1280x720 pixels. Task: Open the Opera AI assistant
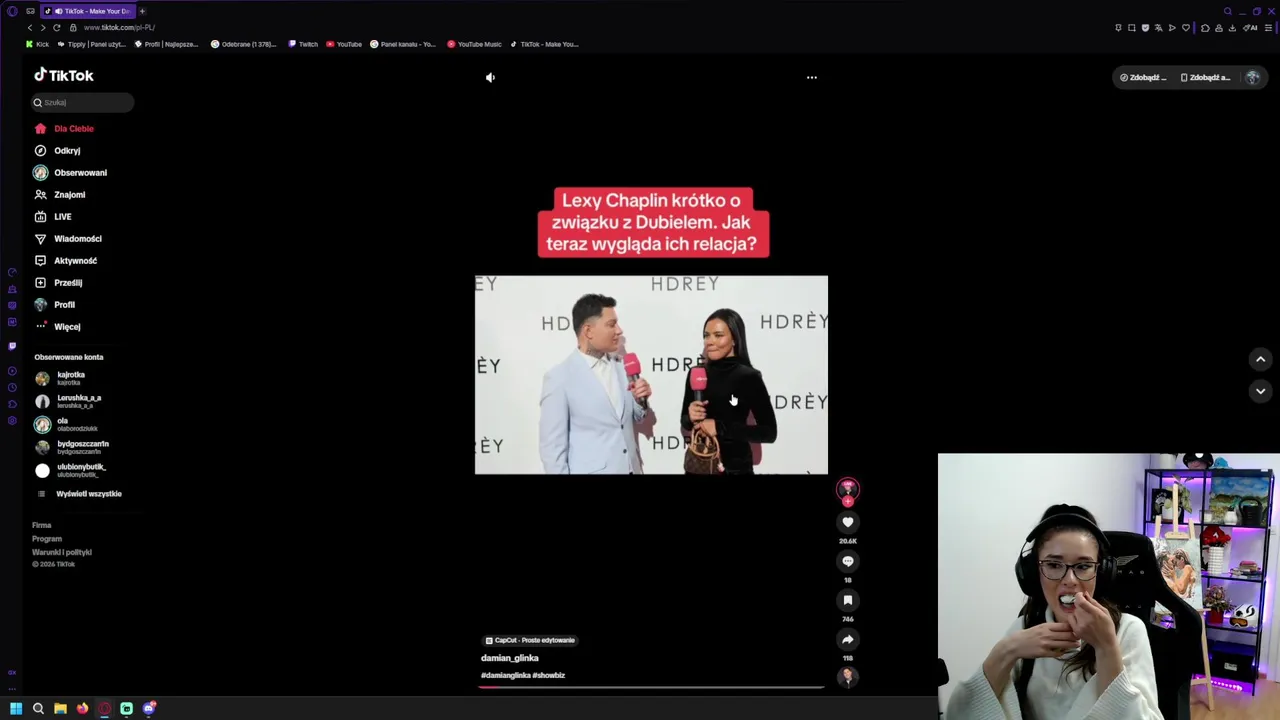pos(1251,28)
